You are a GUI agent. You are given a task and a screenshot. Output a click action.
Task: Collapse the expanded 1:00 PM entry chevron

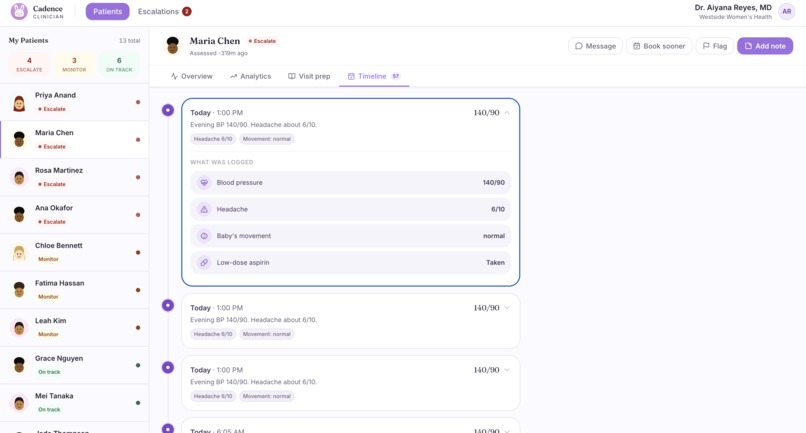coord(507,113)
